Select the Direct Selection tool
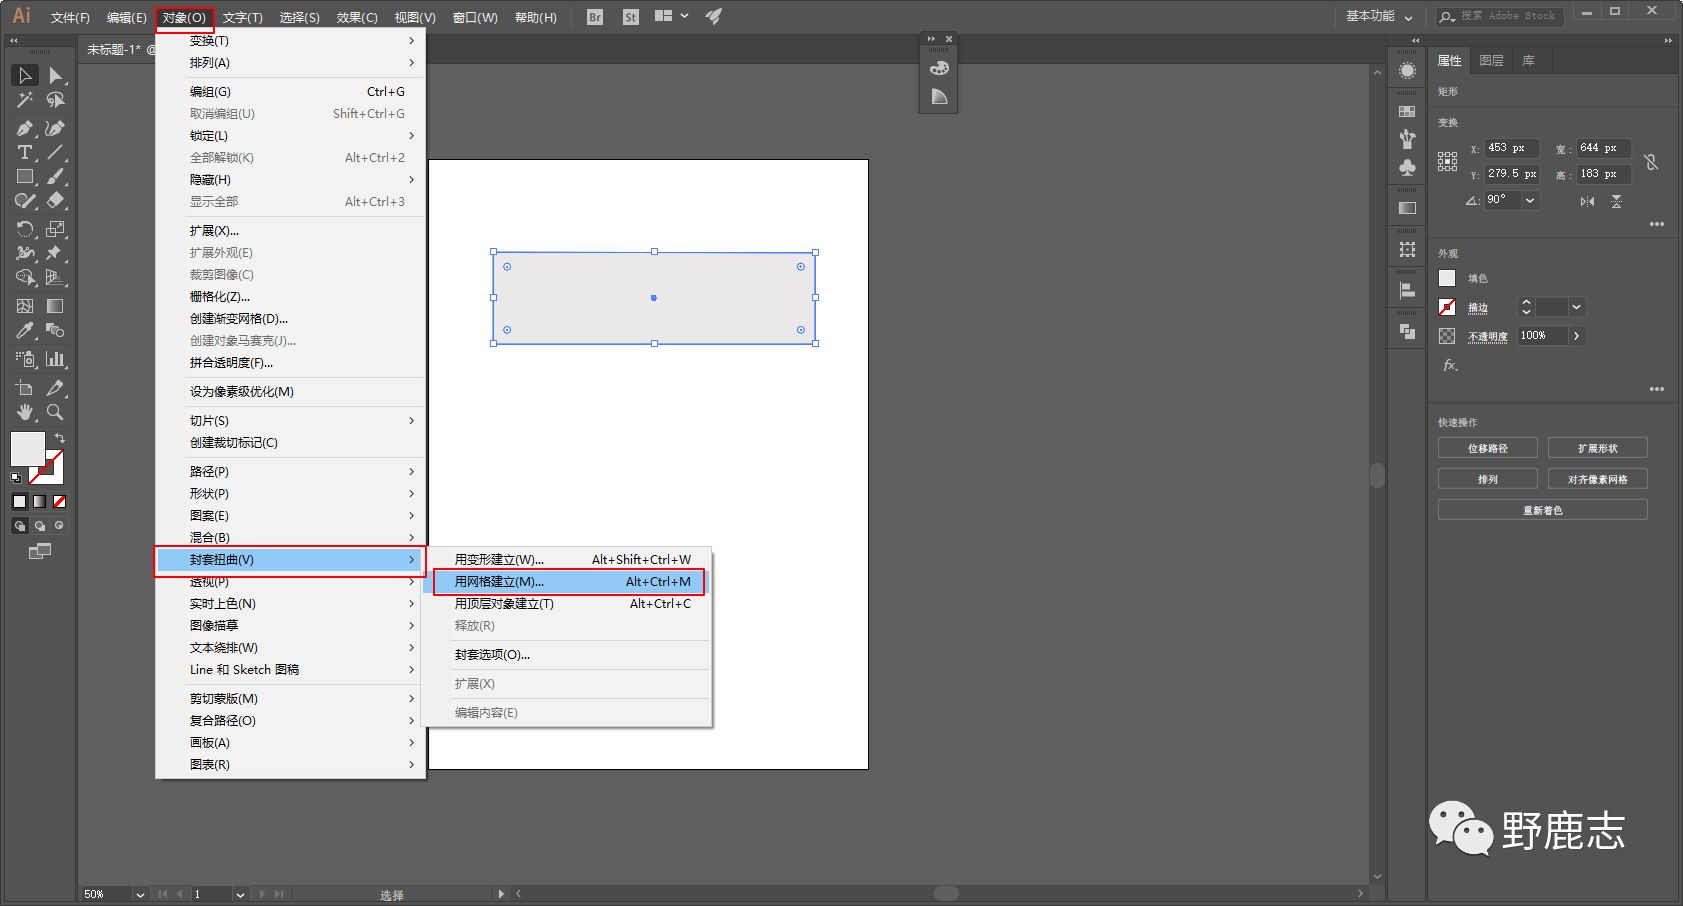 (55, 76)
